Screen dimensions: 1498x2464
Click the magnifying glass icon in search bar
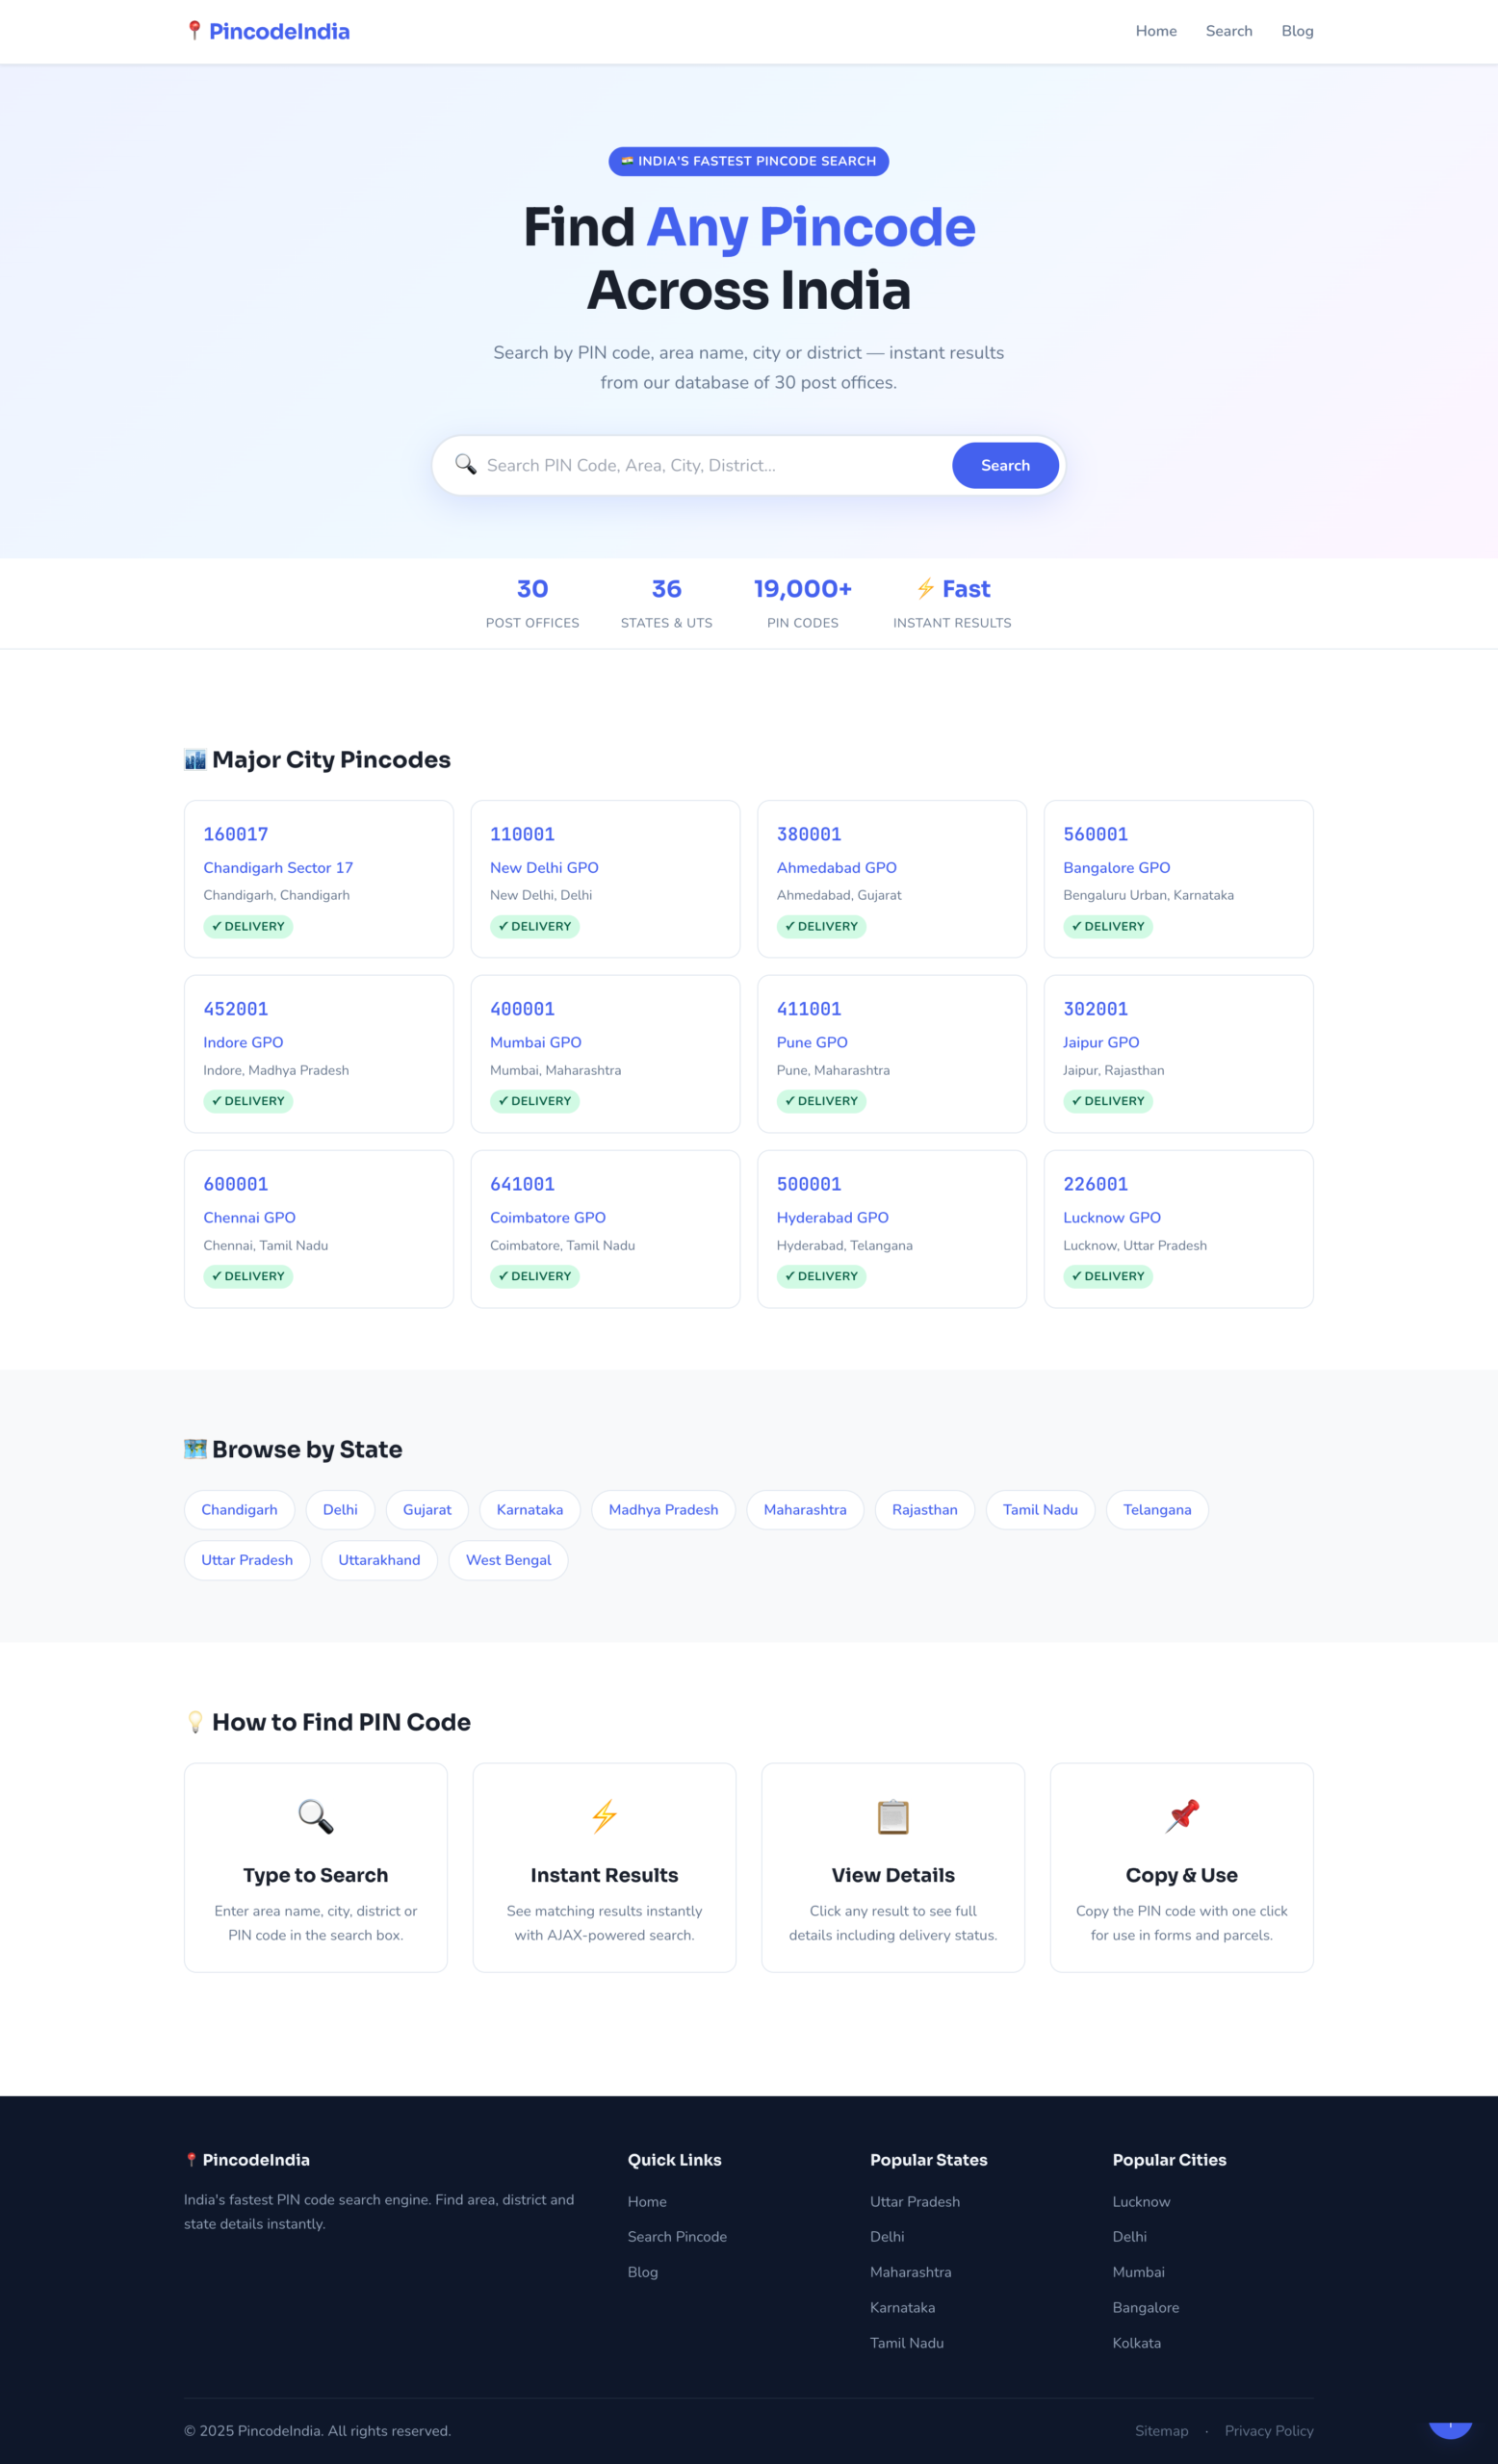pos(465,465)
